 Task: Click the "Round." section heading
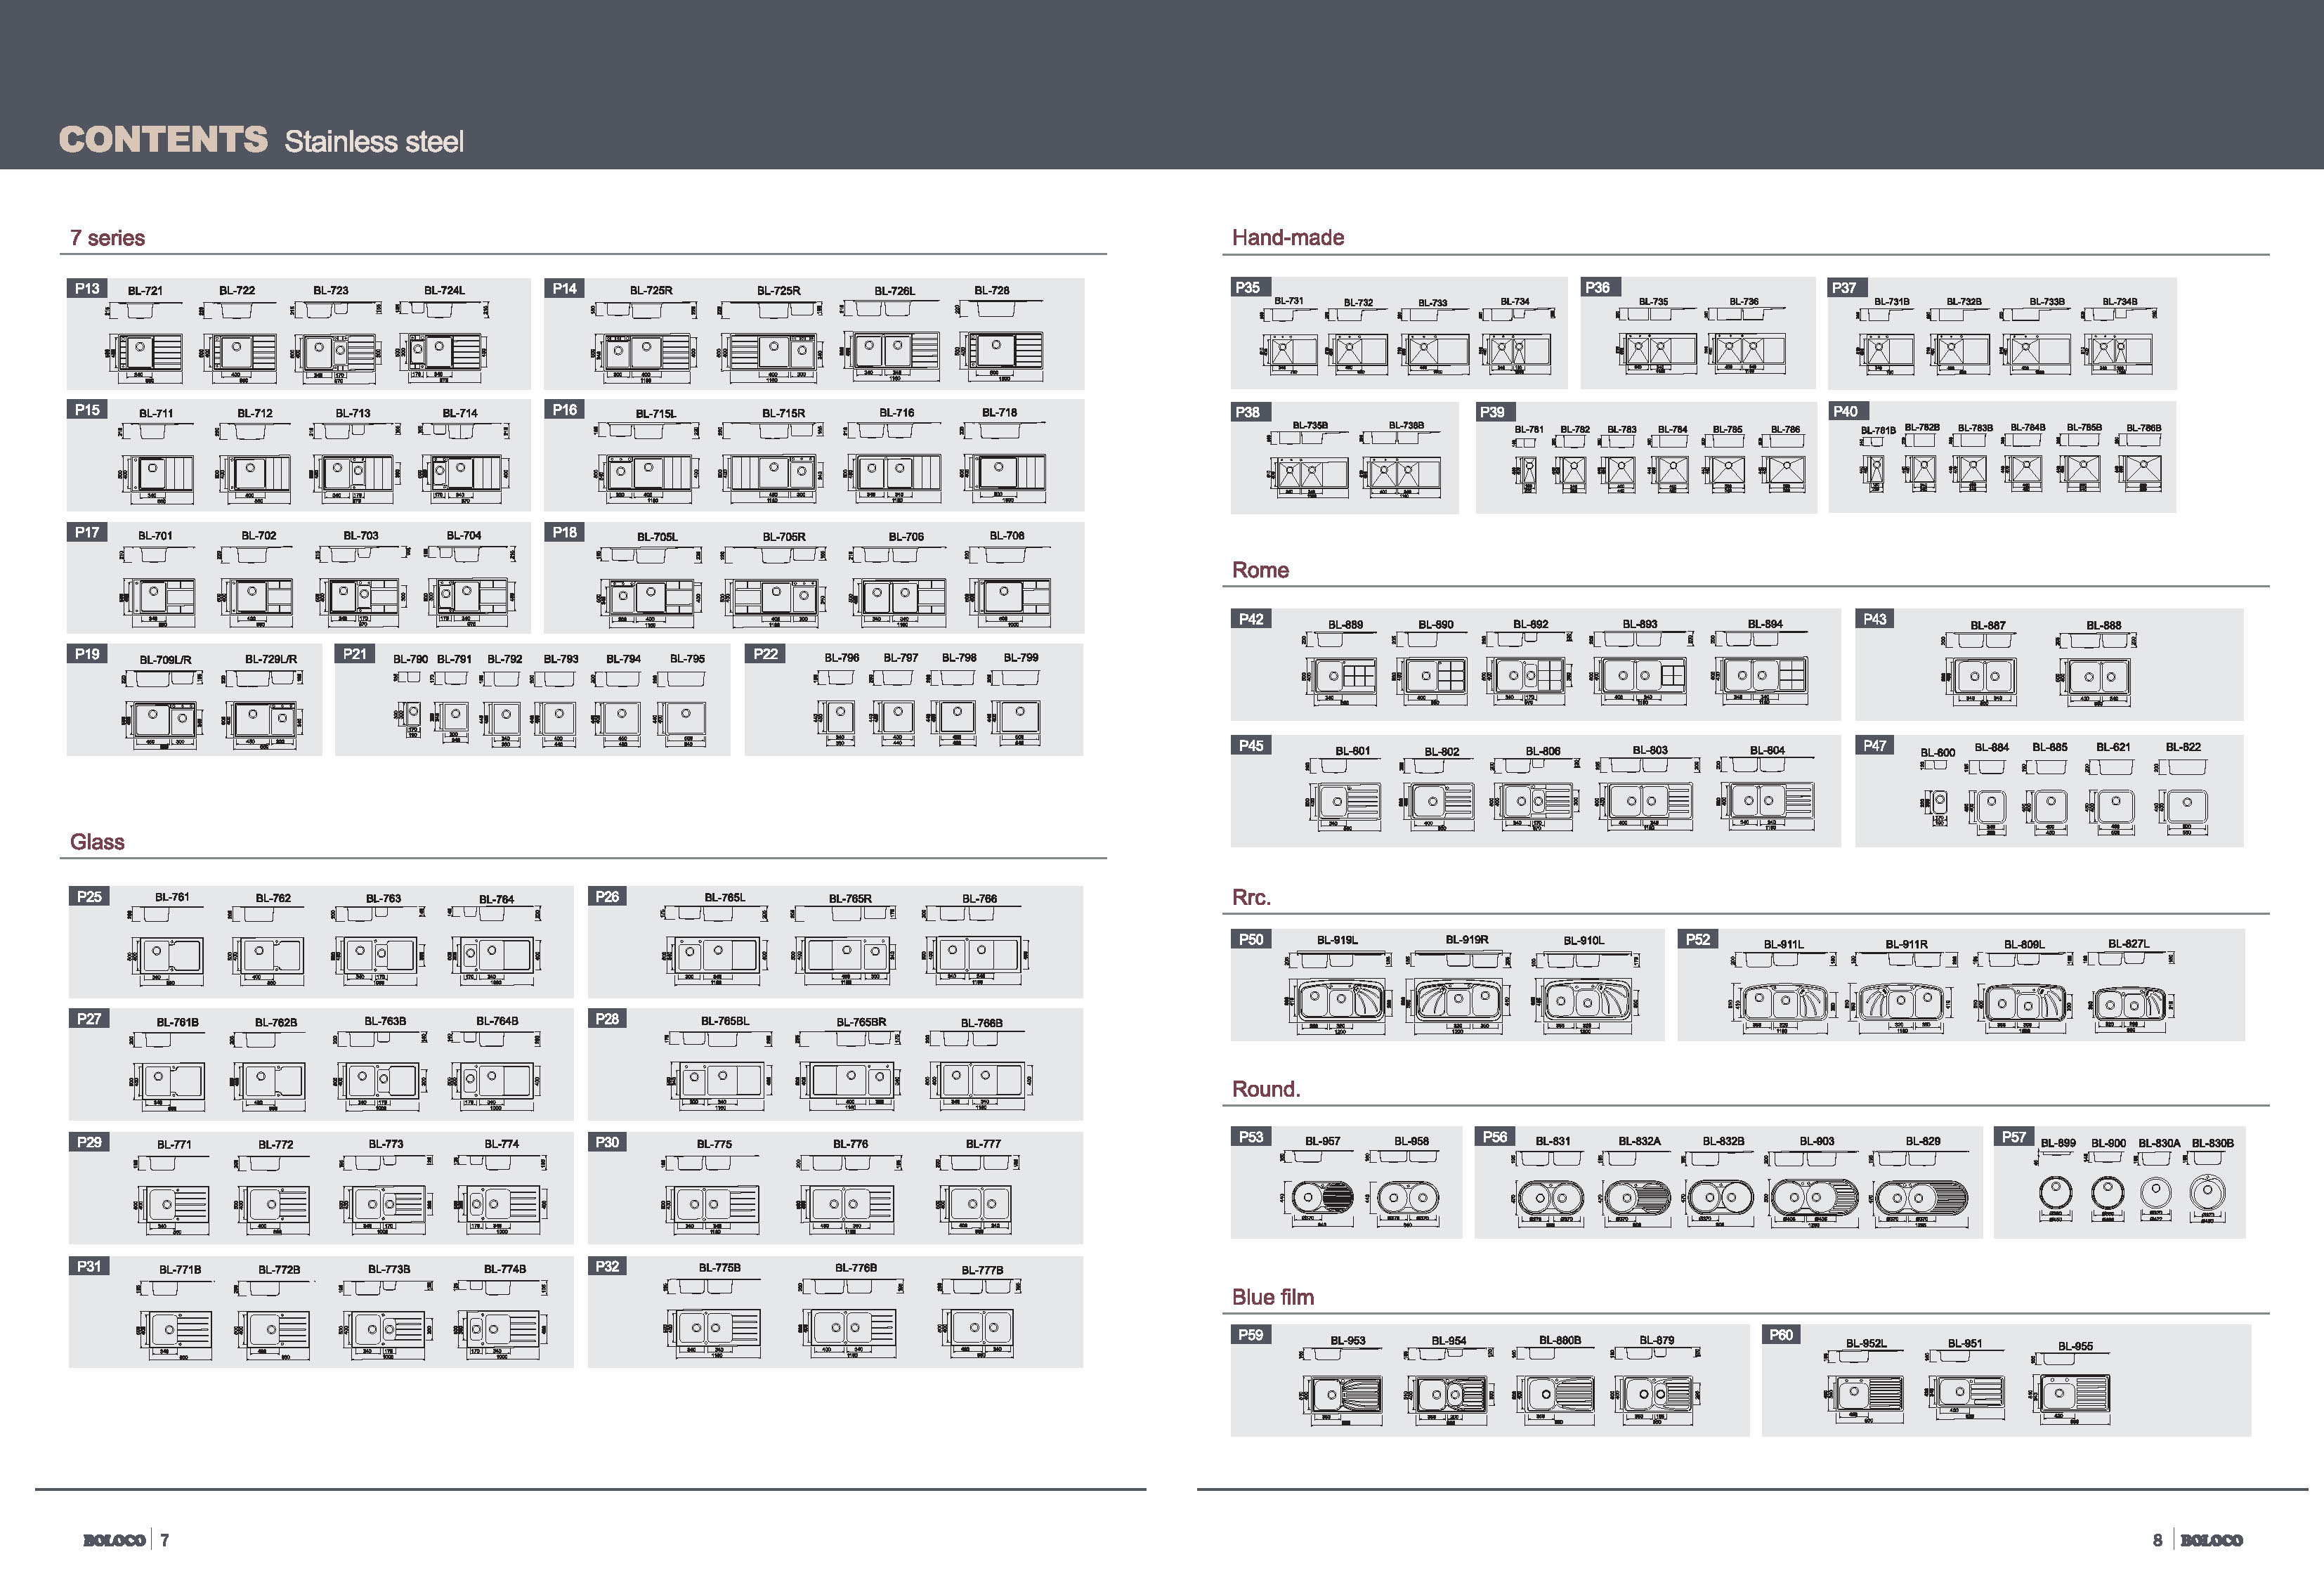(1266, 1089)
